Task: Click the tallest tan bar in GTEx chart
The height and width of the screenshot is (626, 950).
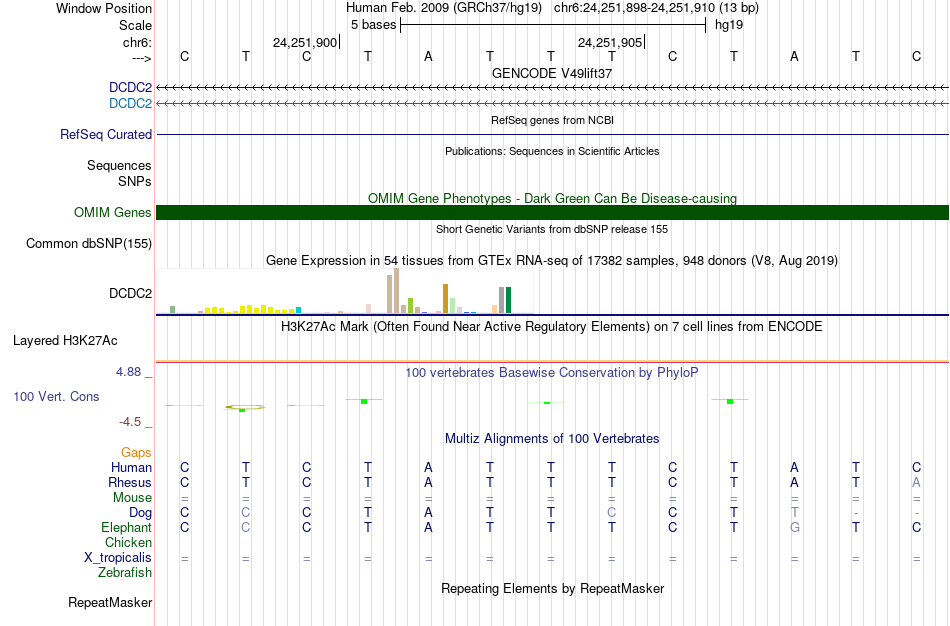Action: pyautogui.click(x=397, y=291)
